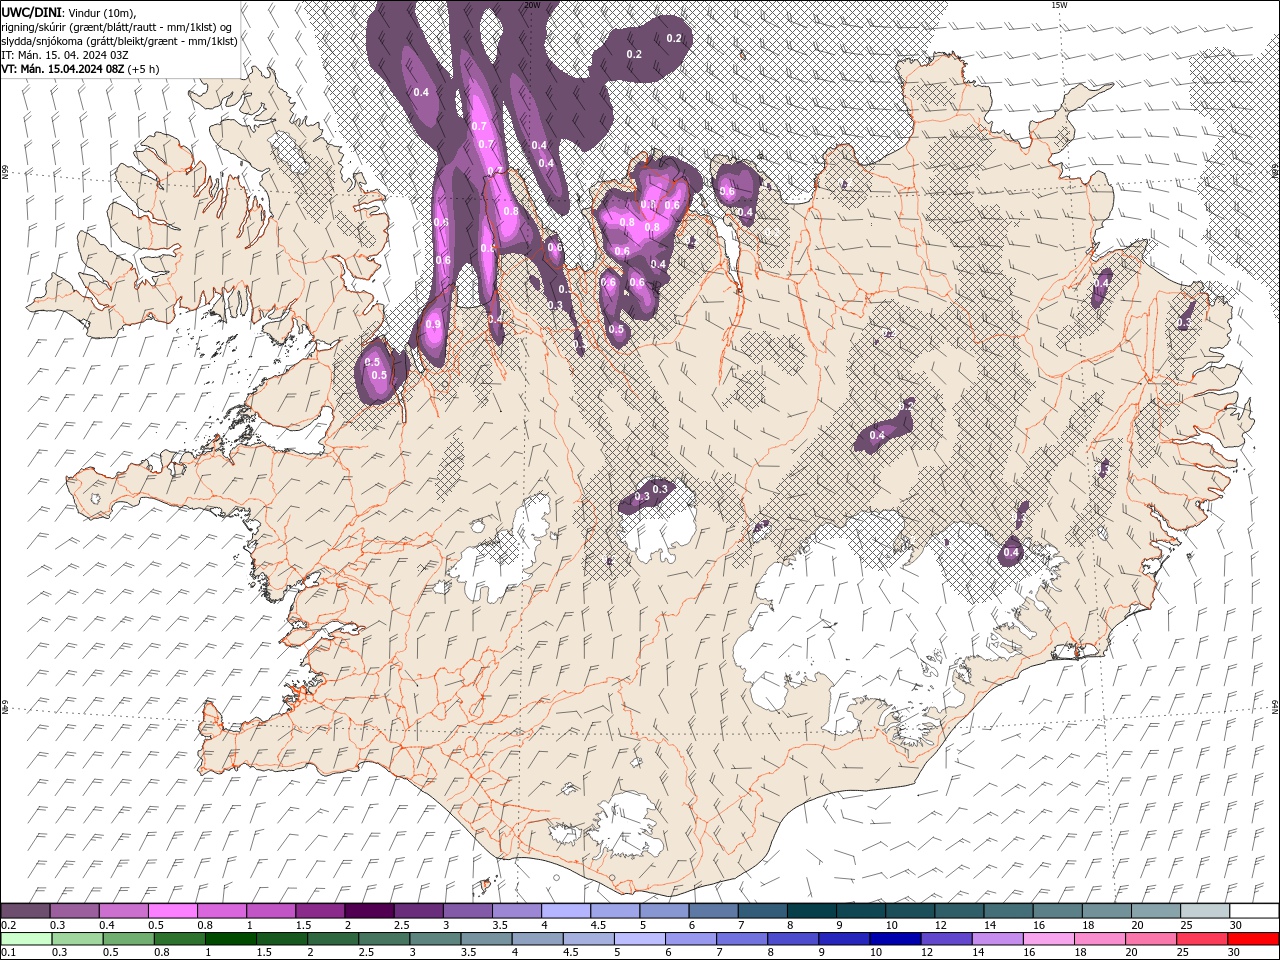Click the pale green 0.1 swatch on the rain scale
Screen dimensions: 1280x960
click(x=26, y=939)
